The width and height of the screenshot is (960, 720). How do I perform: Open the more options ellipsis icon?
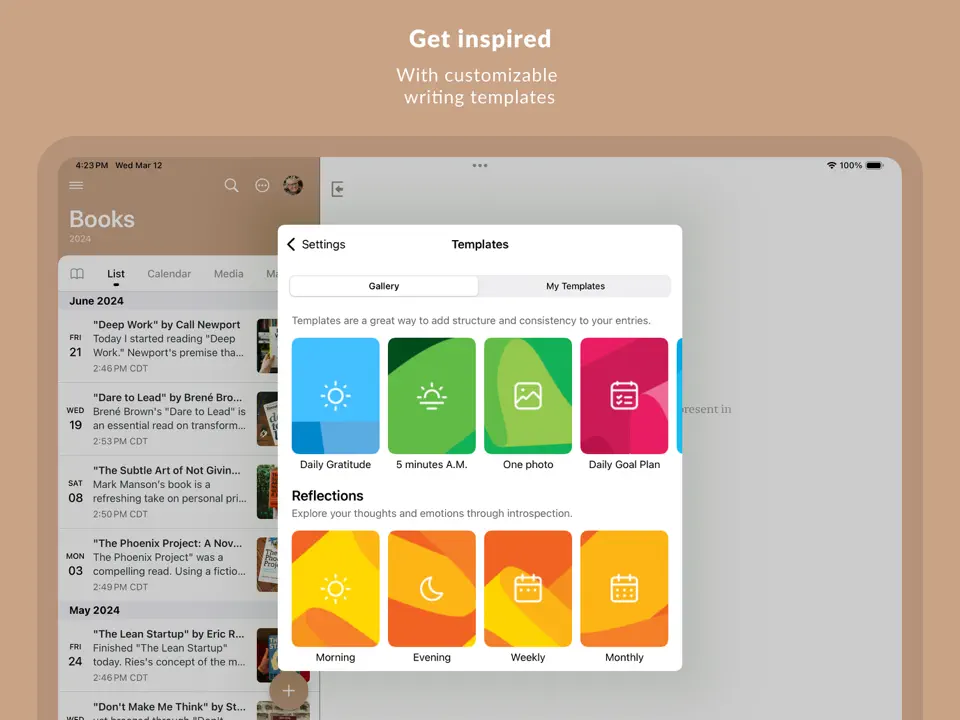pyautogui.click(x=262, y=186)
